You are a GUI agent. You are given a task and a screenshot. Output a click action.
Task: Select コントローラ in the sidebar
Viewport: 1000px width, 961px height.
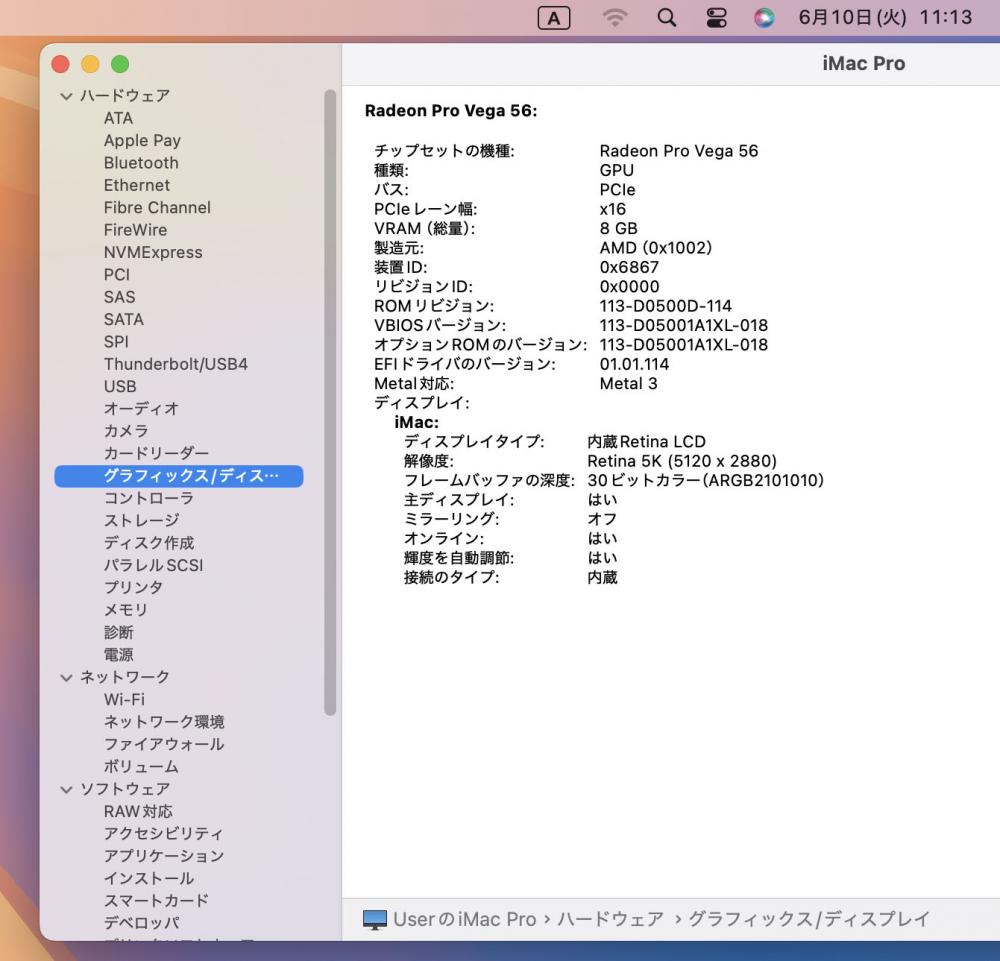click(149, 499)
